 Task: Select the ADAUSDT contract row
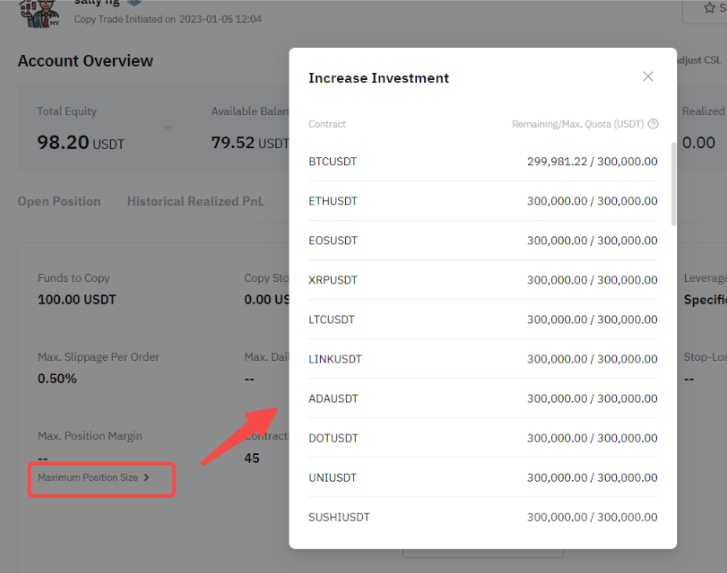483,398
